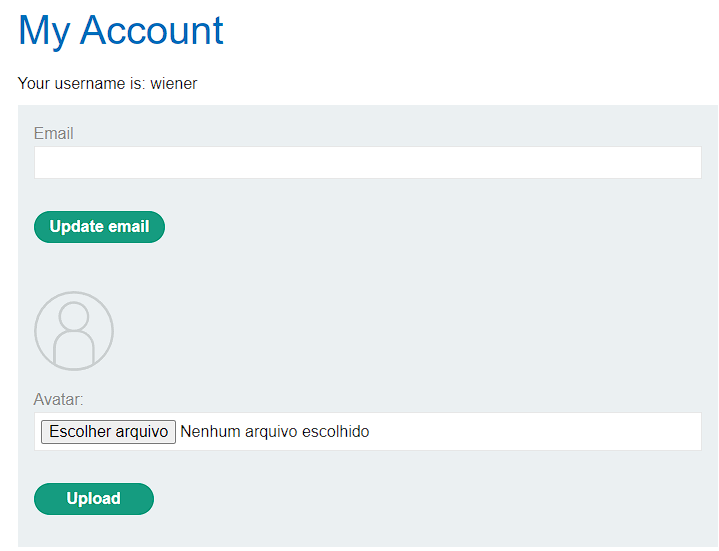The width and height of the screenshot is (719, 551).
Task: Click the default avatar placeholder icon
Action: [74, 331]
